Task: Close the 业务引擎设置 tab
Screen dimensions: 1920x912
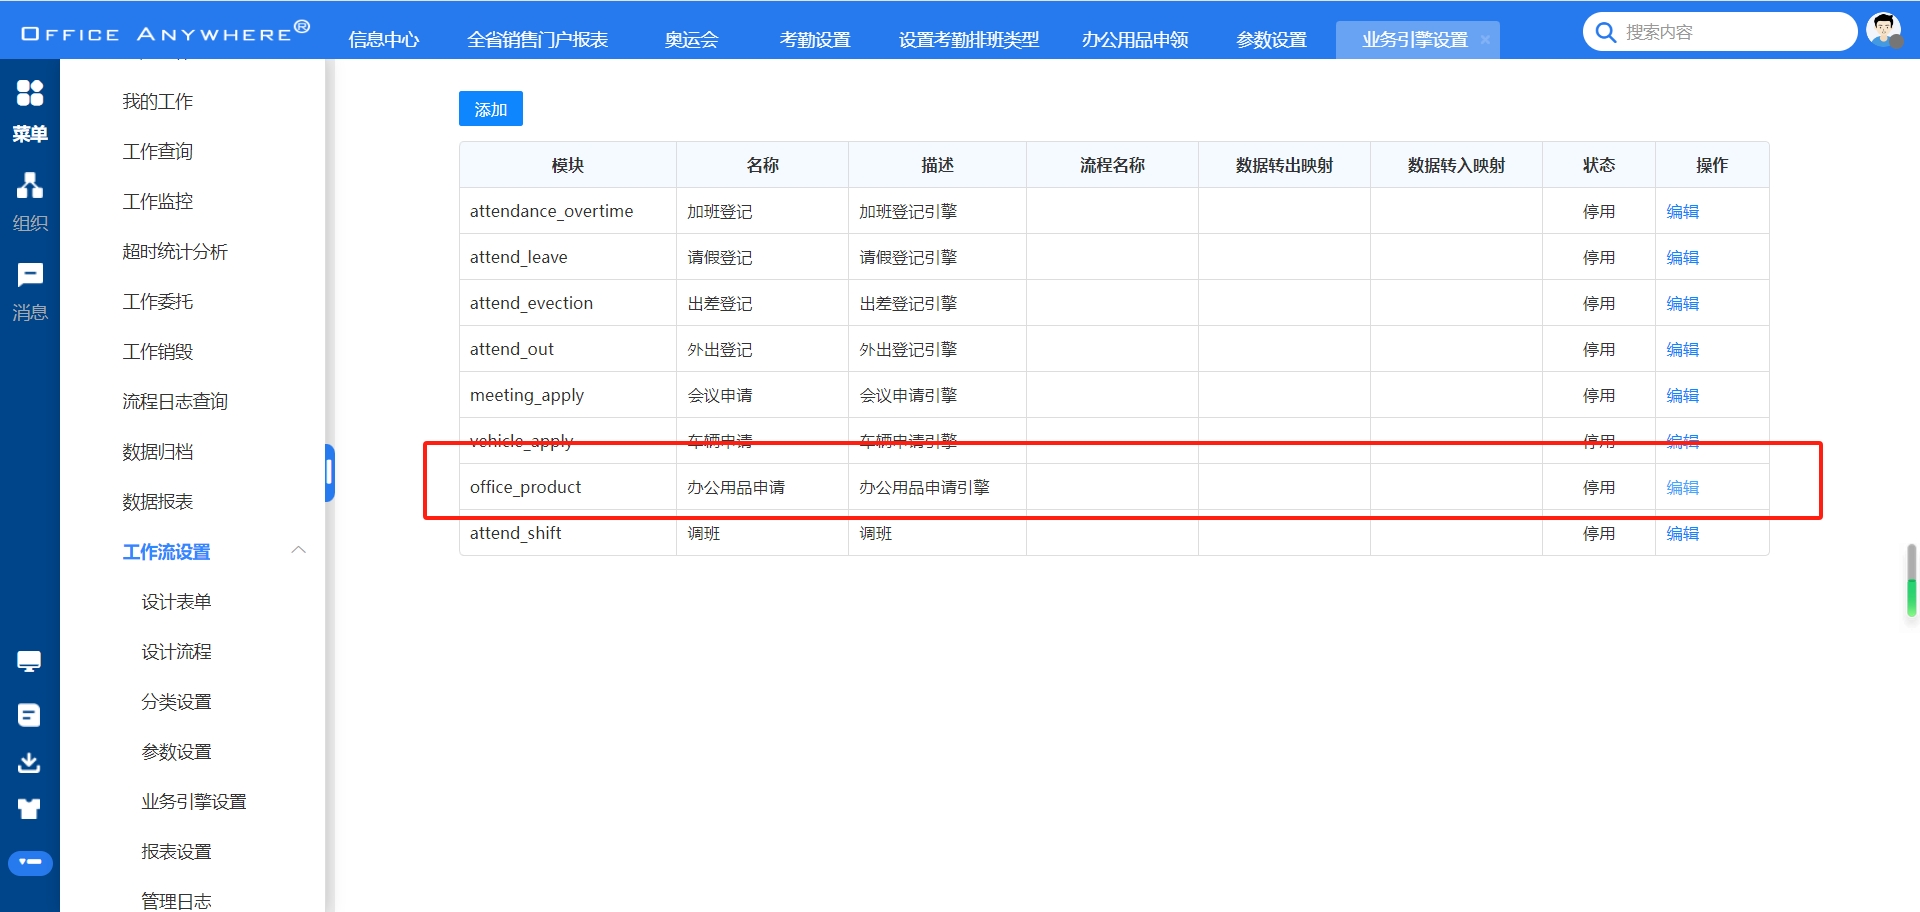Action: [x=1485, y=40]
